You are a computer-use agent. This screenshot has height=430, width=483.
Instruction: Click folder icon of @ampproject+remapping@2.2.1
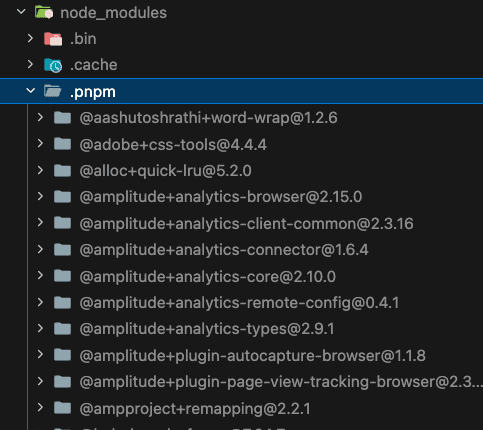tap(62, 408)
